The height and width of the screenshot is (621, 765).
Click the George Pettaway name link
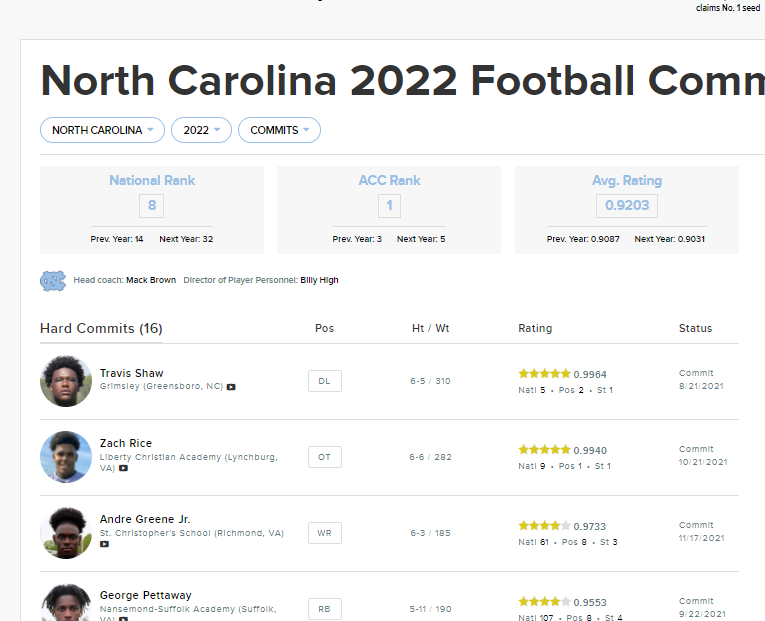click(145, 595)
